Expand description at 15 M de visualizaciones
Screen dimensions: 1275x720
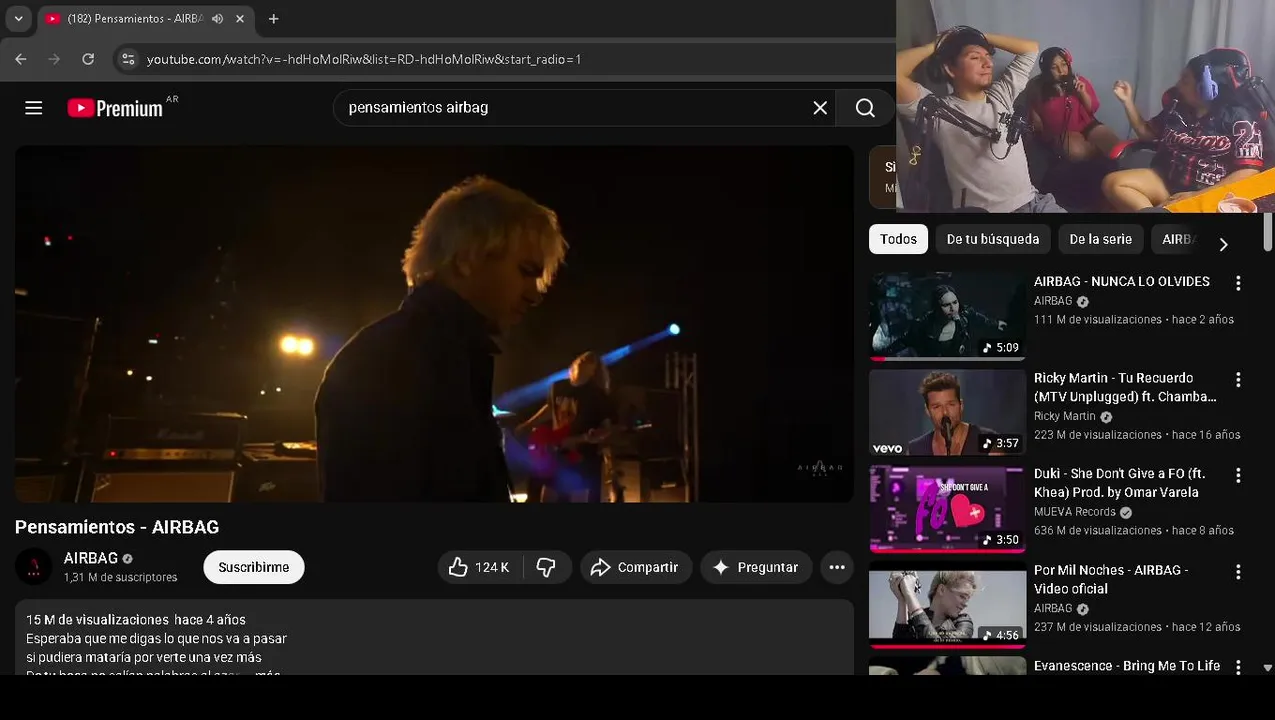point(135,620)
